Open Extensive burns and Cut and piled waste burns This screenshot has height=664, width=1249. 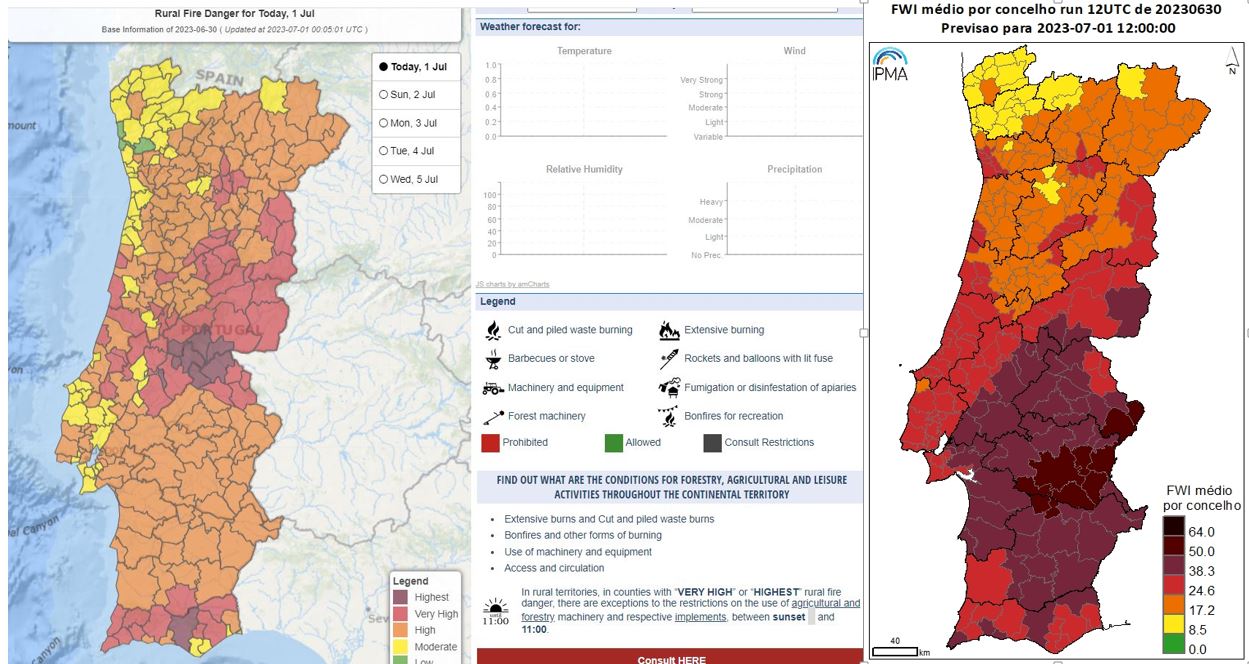(609, 519)
